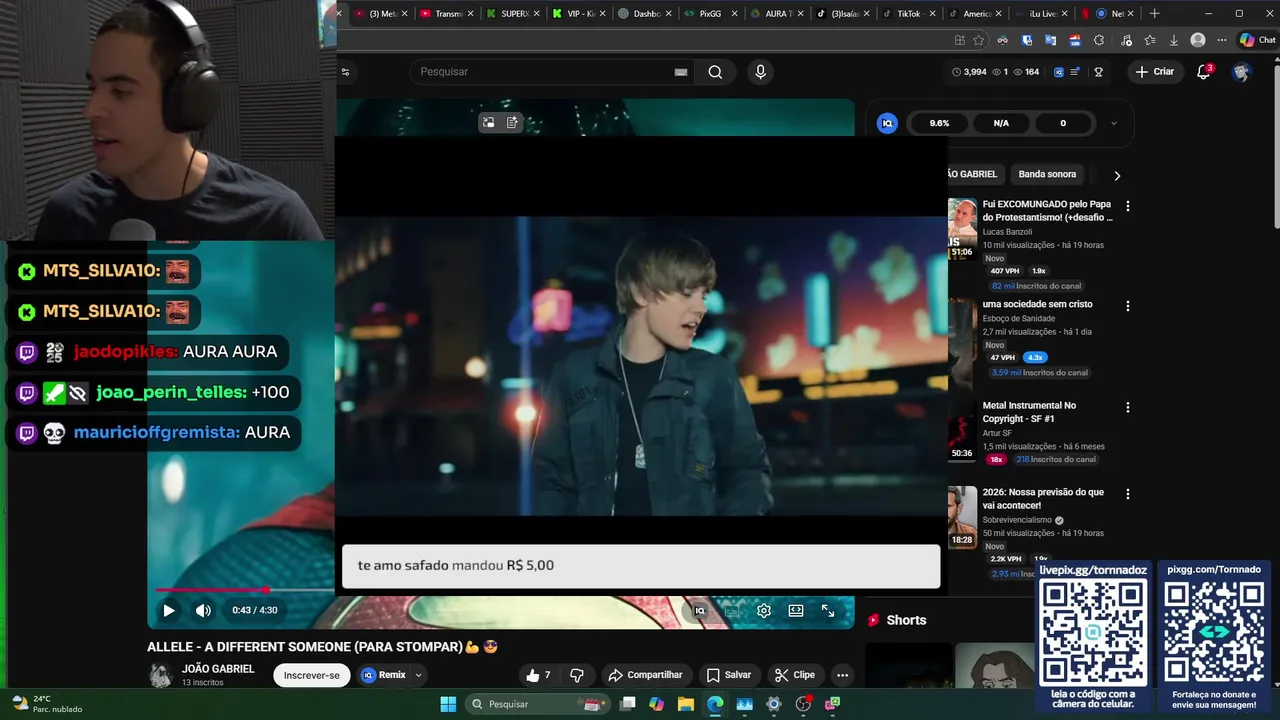Open more actions three-dot menu under video
The width and height of the screenshot is (1280, 720).
[842, 675]
